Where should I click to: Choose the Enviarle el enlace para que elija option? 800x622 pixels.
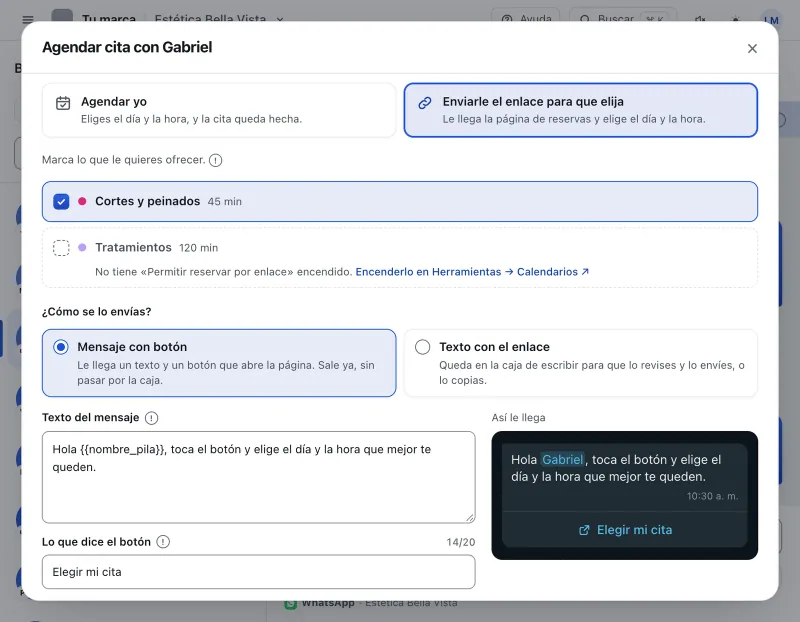581,110
